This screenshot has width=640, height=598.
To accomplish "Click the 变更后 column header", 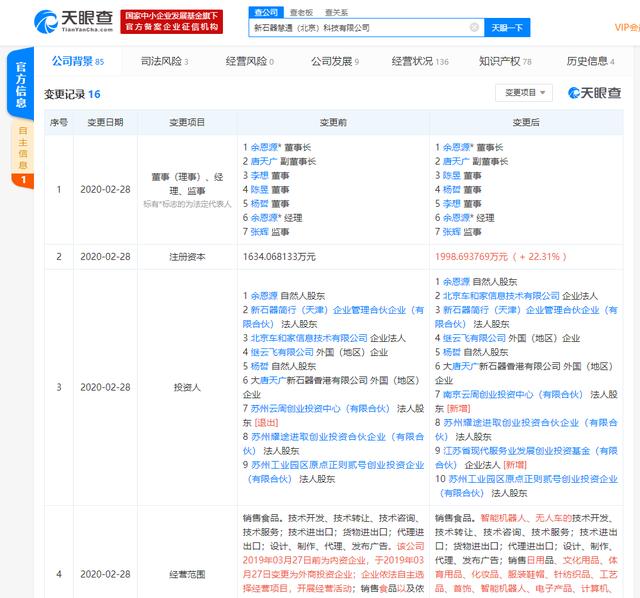I will [x=526, y=122].
